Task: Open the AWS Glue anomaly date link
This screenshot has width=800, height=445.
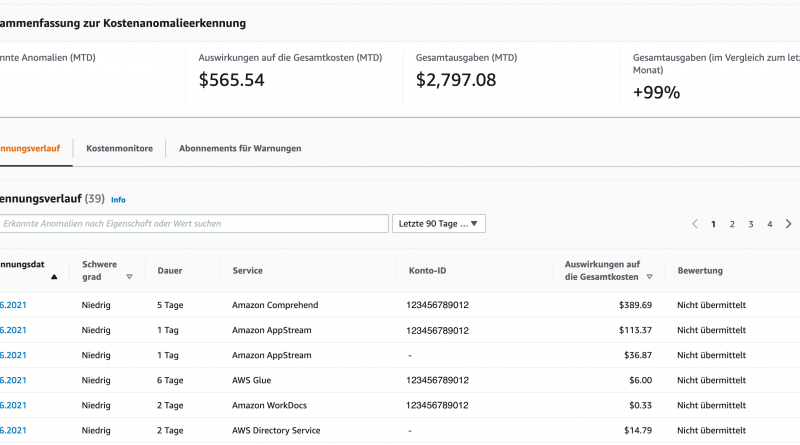Action: click(x=13, y=380)
